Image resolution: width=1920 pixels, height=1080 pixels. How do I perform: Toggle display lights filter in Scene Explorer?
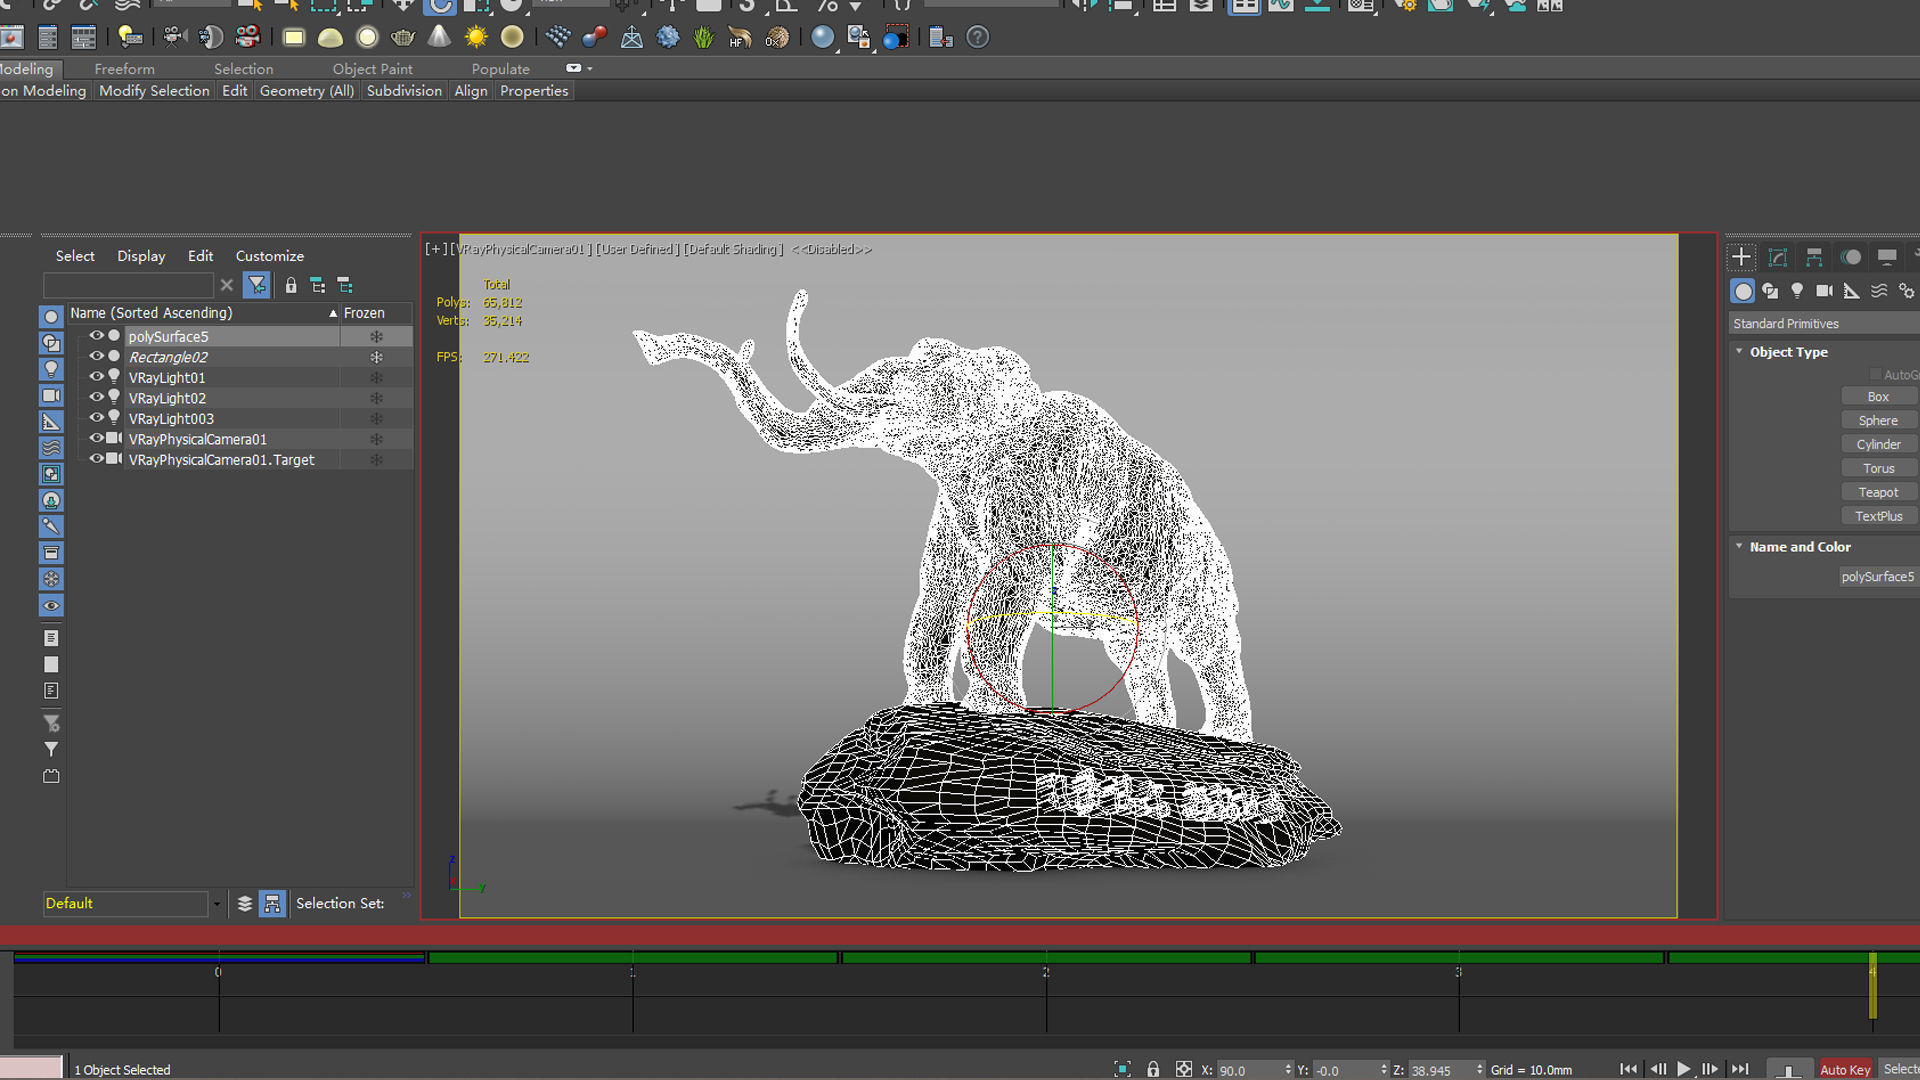pos(51,369)
